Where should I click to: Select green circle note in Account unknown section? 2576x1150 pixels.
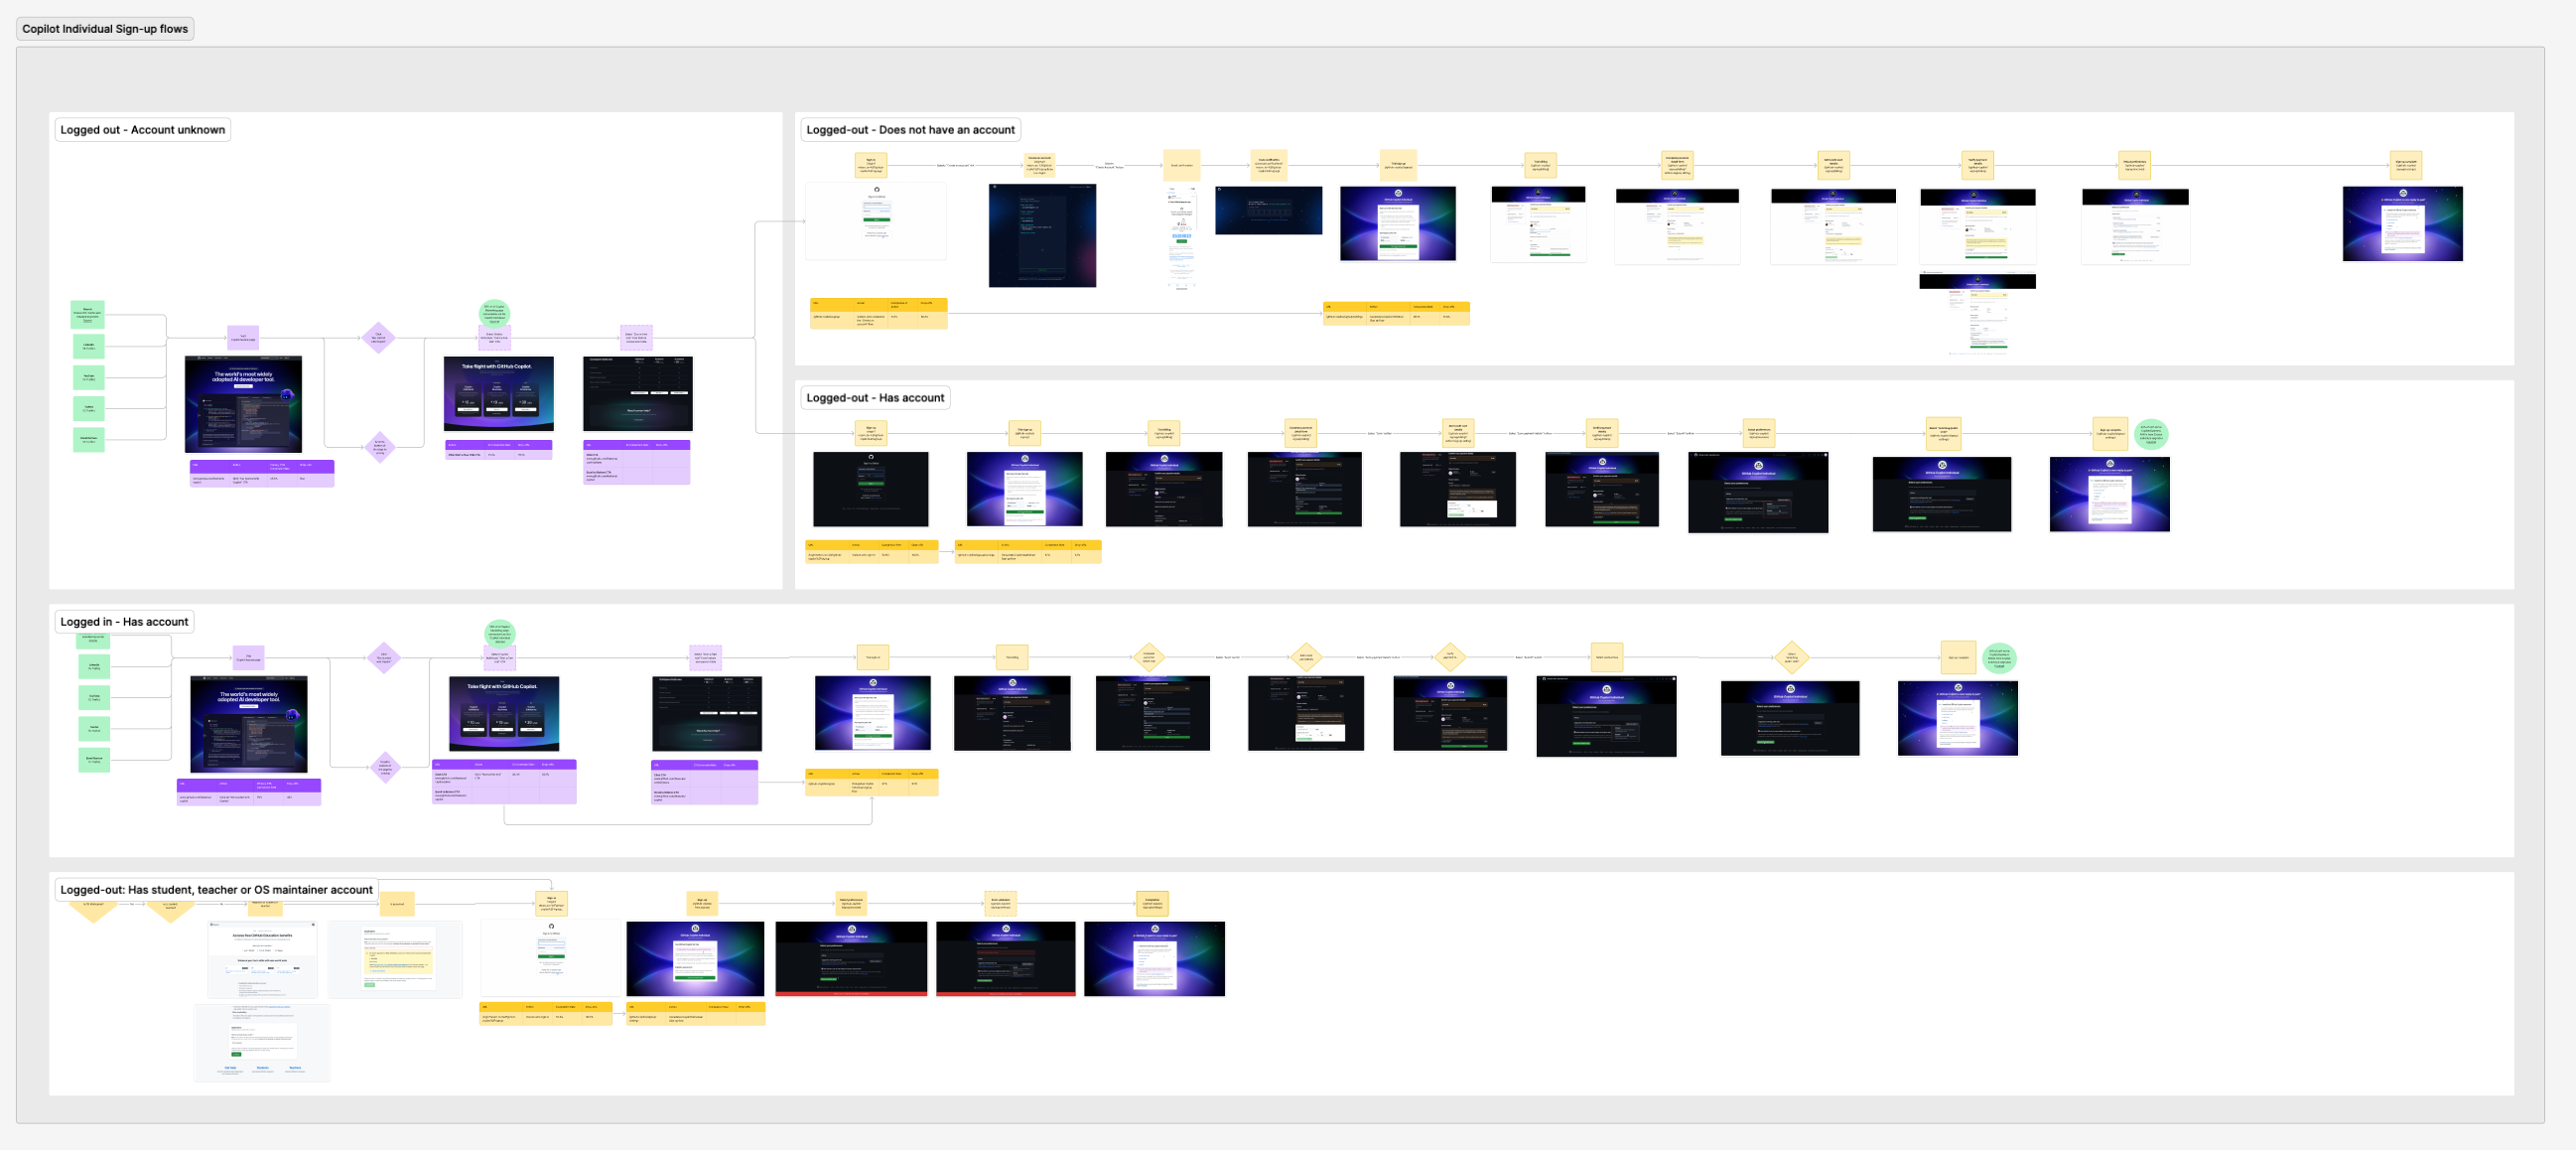click(494, 314)
